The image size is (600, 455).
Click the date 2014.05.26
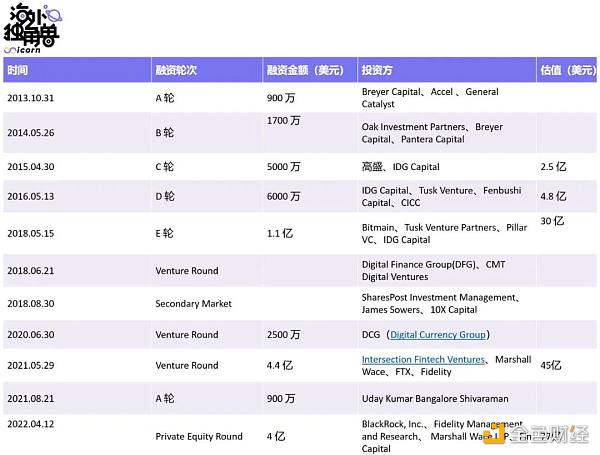click(x=31, y=133)
